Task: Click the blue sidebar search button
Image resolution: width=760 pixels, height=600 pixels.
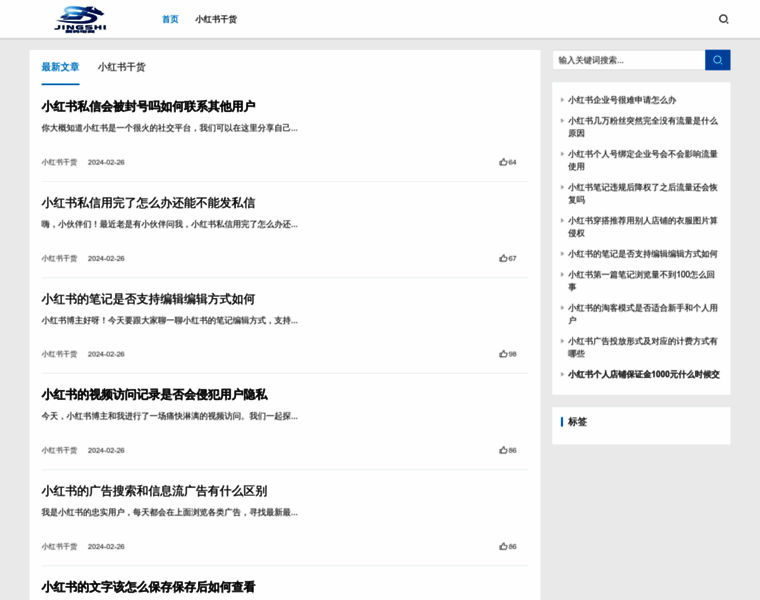Action: point(717,60)
